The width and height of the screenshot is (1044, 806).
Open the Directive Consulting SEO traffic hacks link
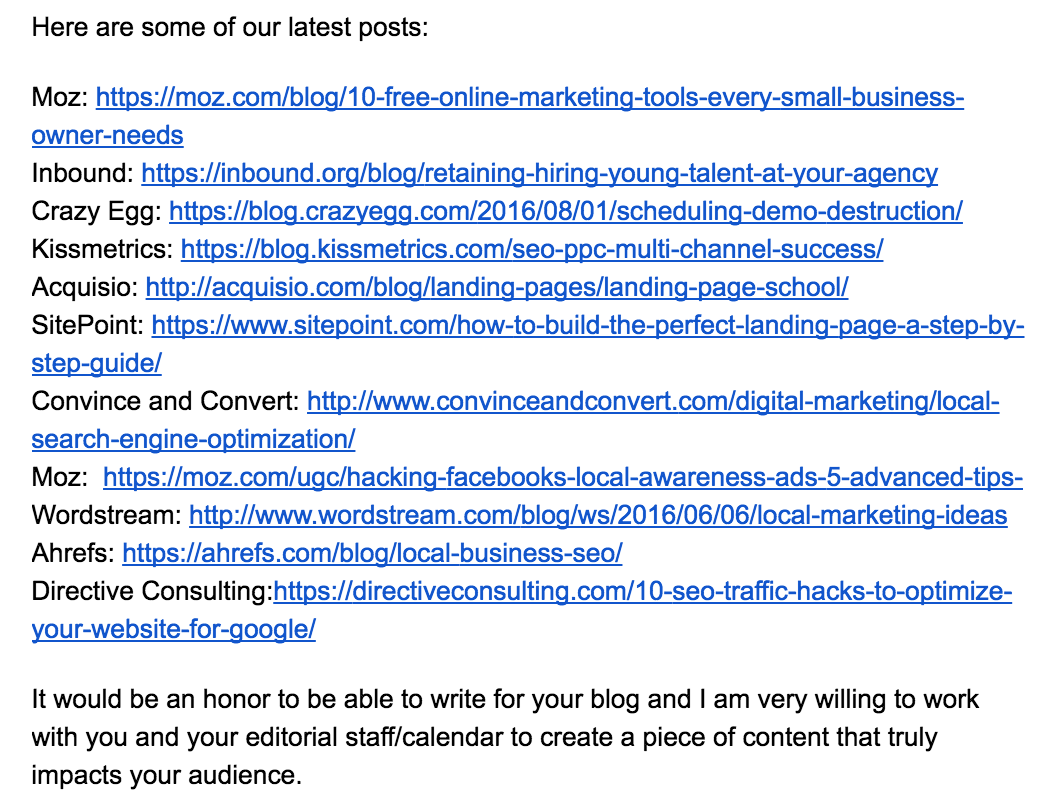(643, 592)
